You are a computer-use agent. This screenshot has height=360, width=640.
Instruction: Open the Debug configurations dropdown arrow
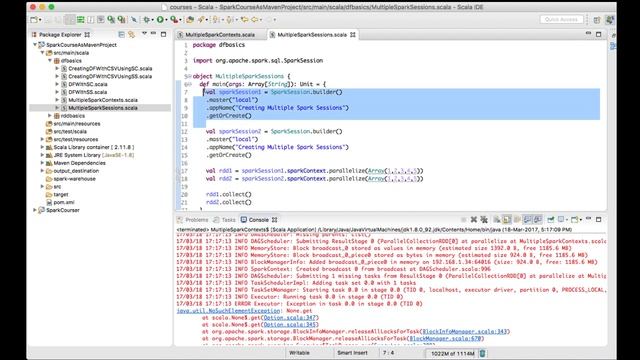(153, 20)
